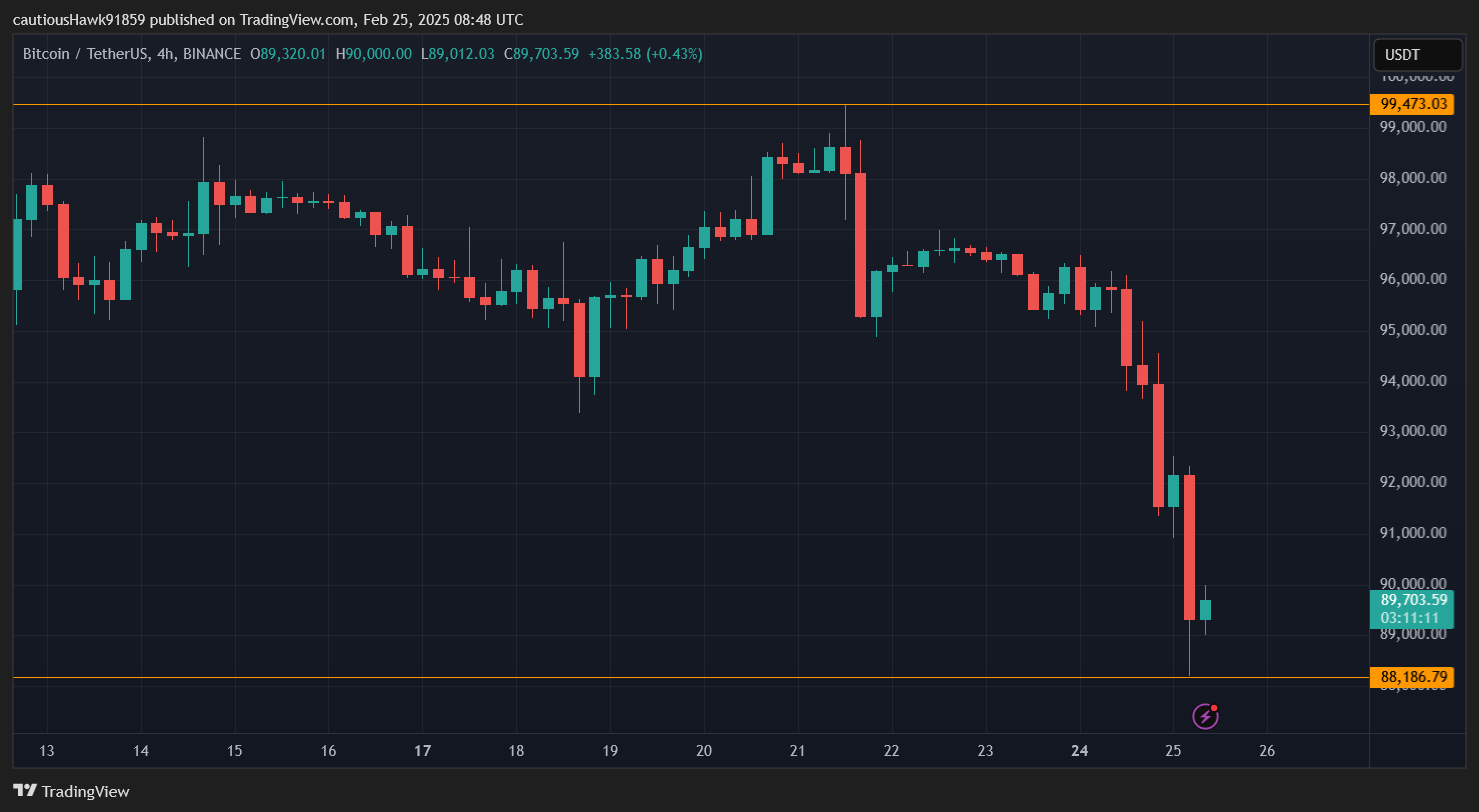Click the +0.43% change percentage
Viewport: 1479px width, 812px height.
click(x=672, y=54)
